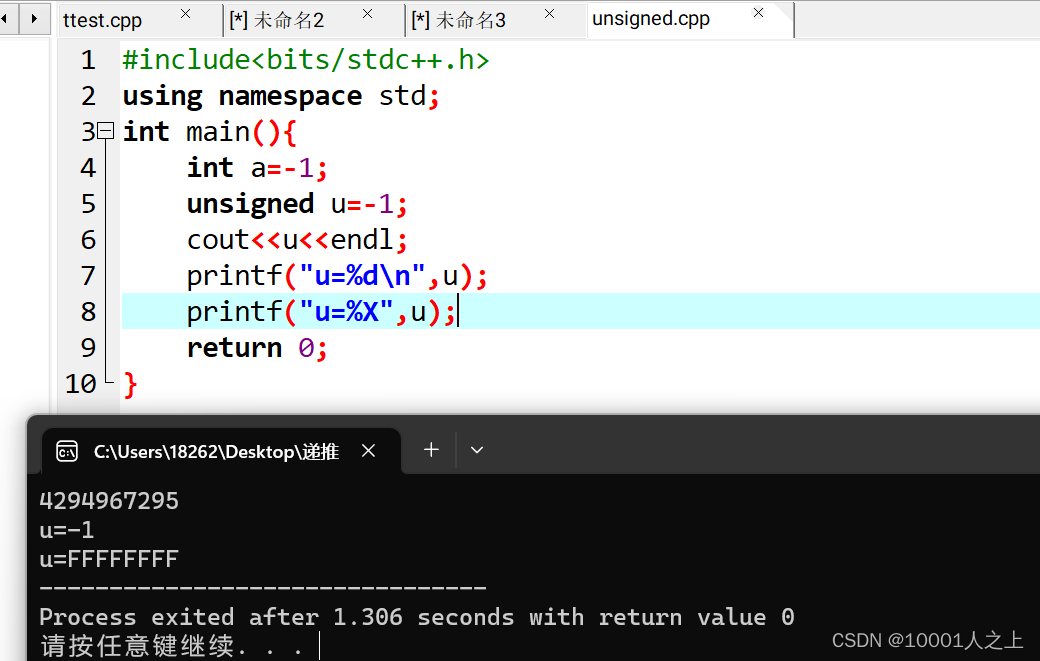
Task: Close the 未命名3 editor tab
Action: coord(548,15)
